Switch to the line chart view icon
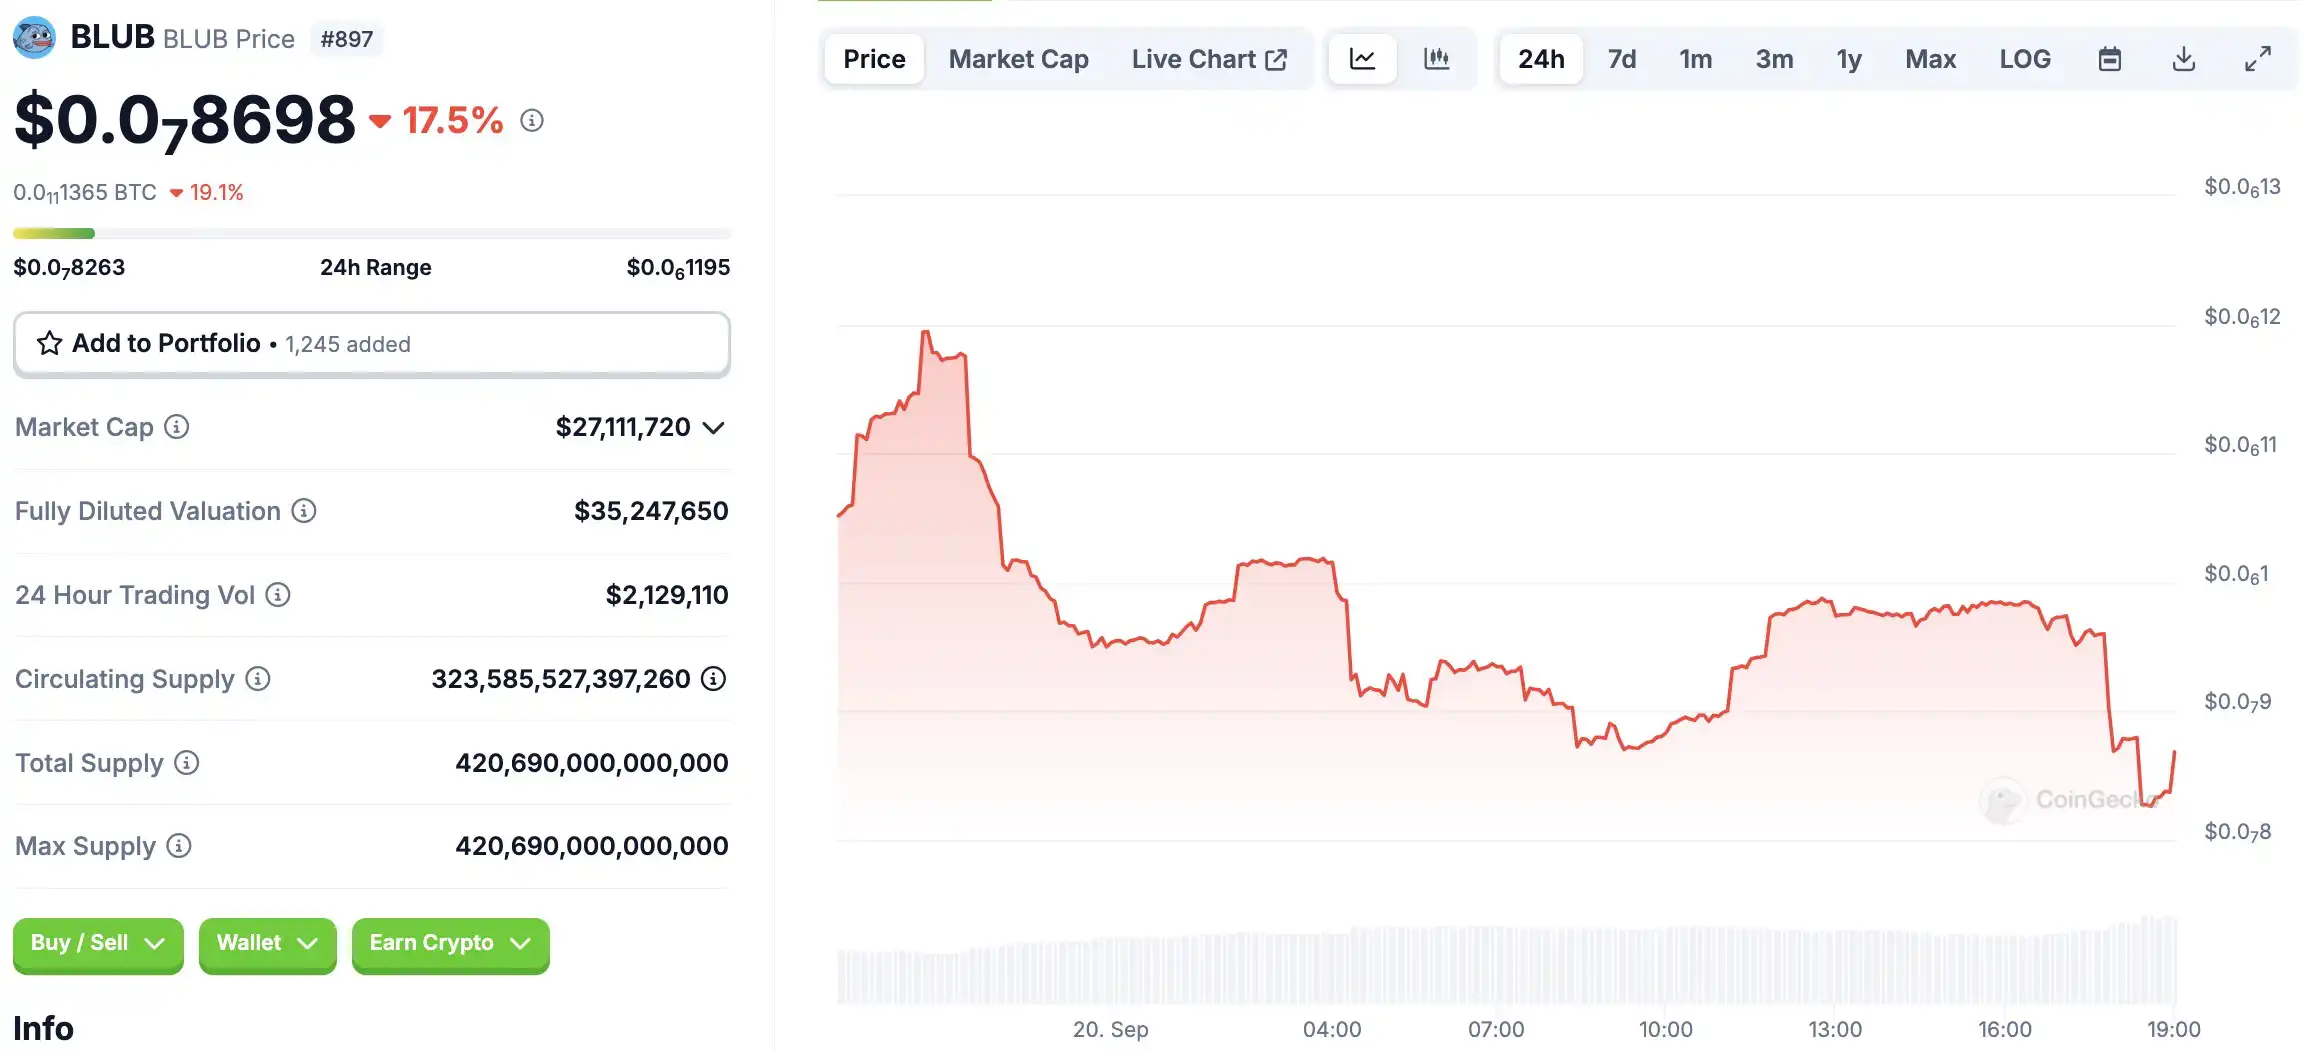 click(1362, 59)
